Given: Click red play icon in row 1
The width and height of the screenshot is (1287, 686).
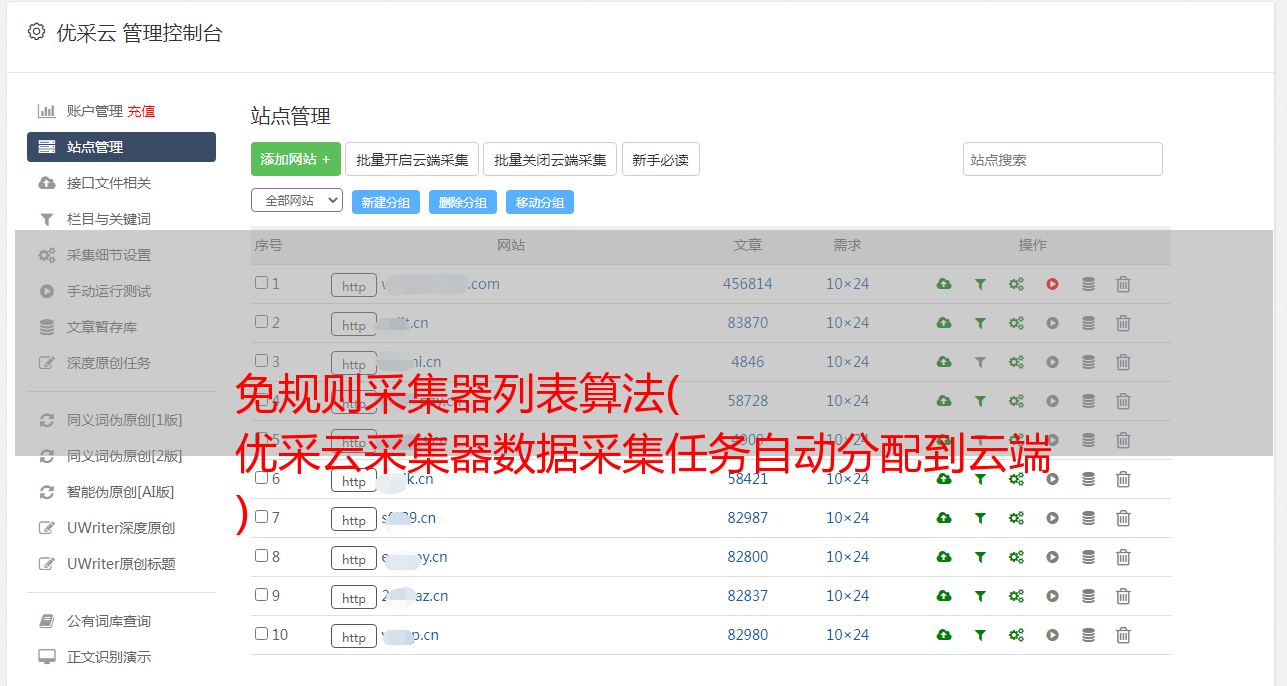Looking at the screenshot, I should [x=1052, y=284].
